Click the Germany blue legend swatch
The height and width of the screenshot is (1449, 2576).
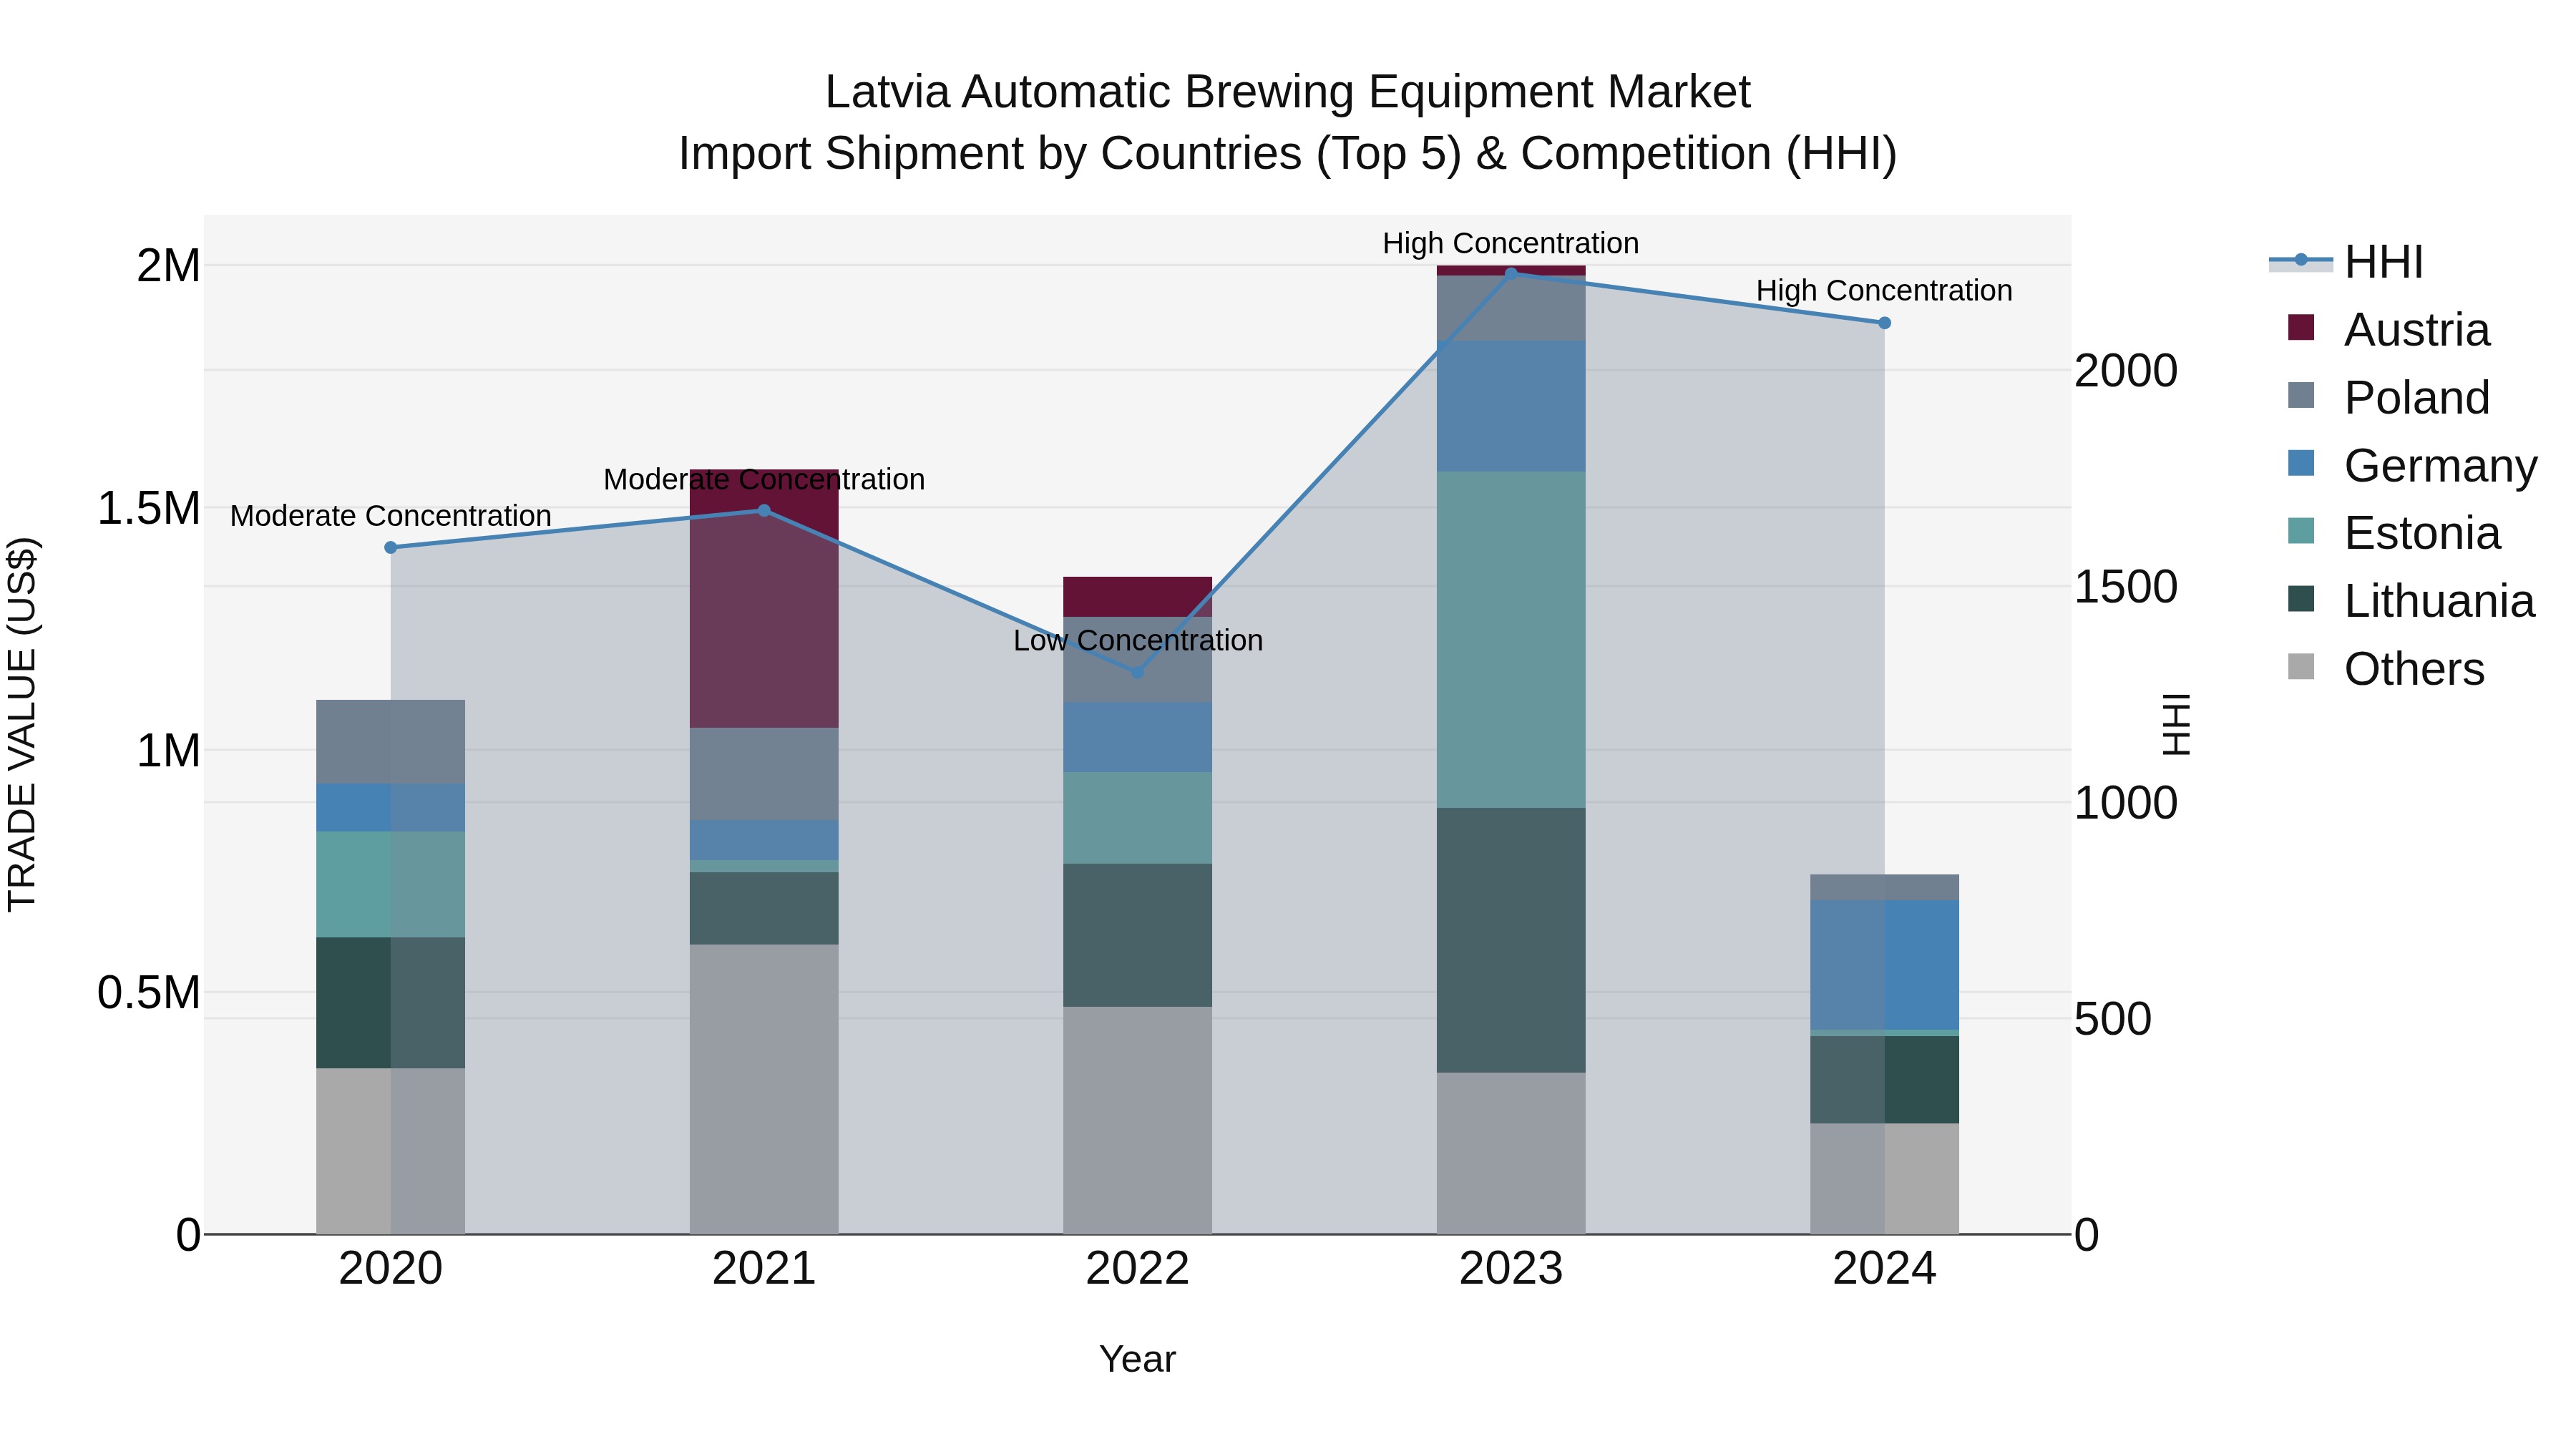[x=2301, y=463]
